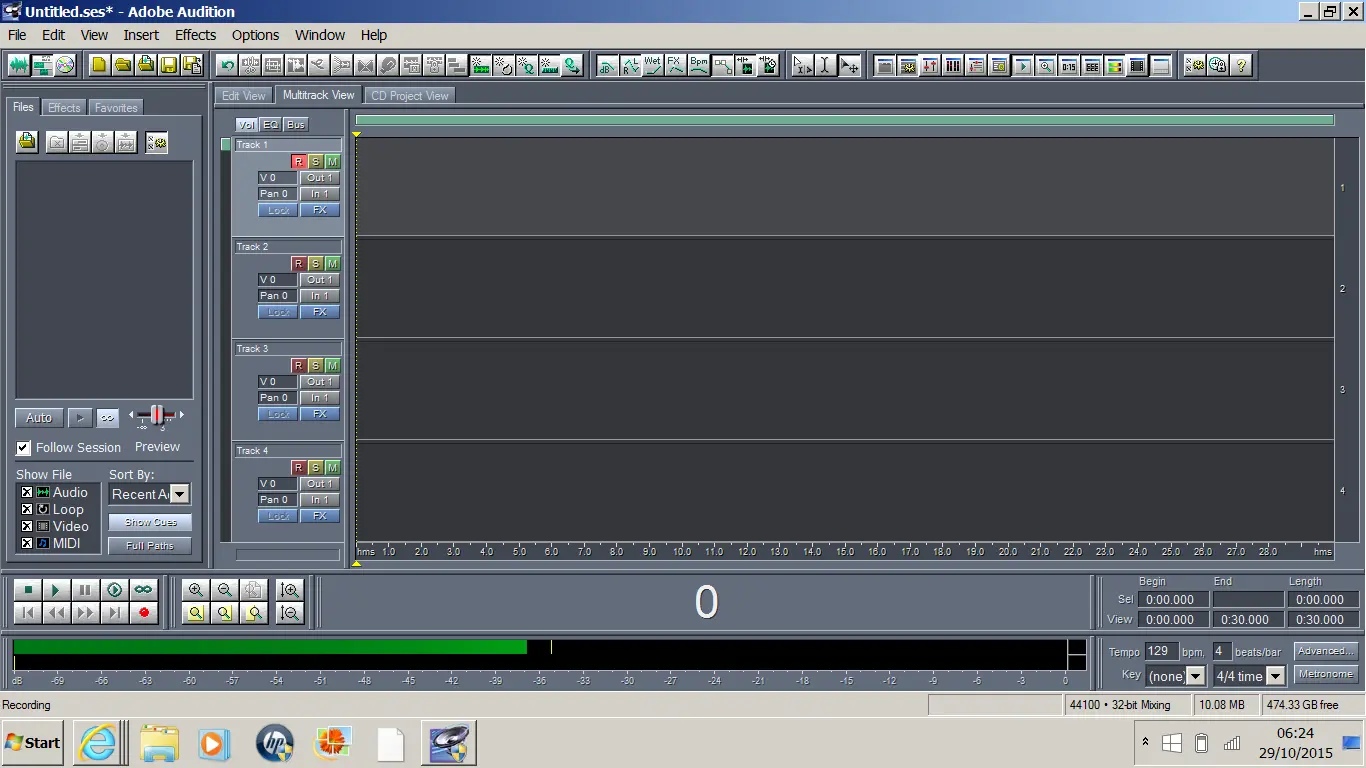
Task: Open CD Project view toolbar disc icon
Action: click(x=65, y=66)
